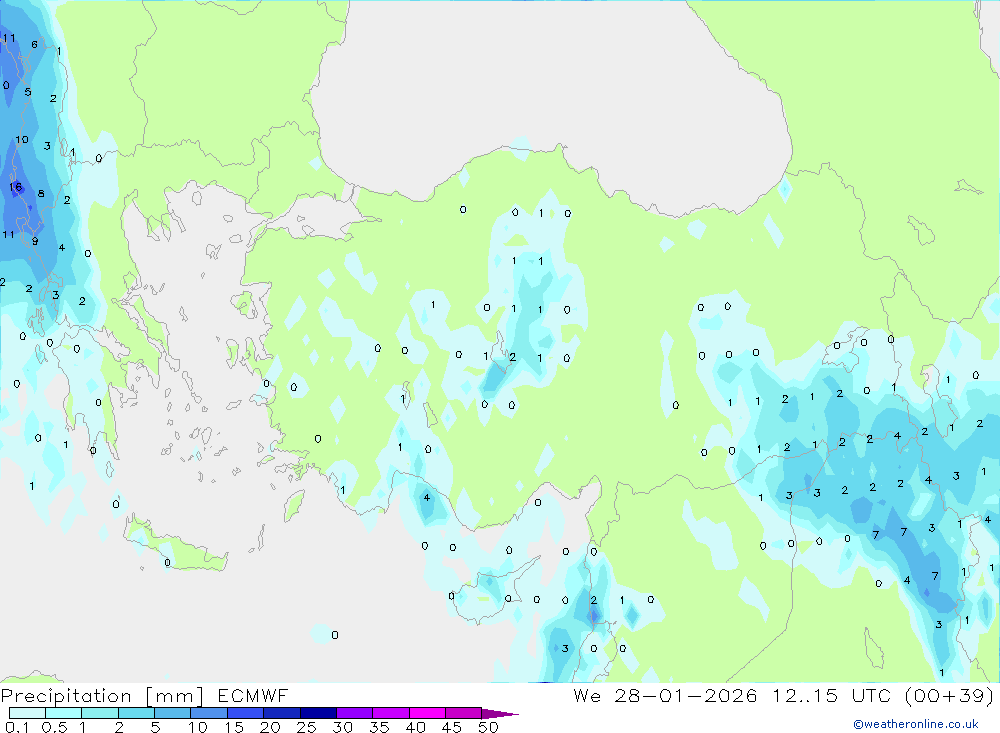
Task: Pick the 5–10 mm blue legend swatch
Action: coord(173,713)
